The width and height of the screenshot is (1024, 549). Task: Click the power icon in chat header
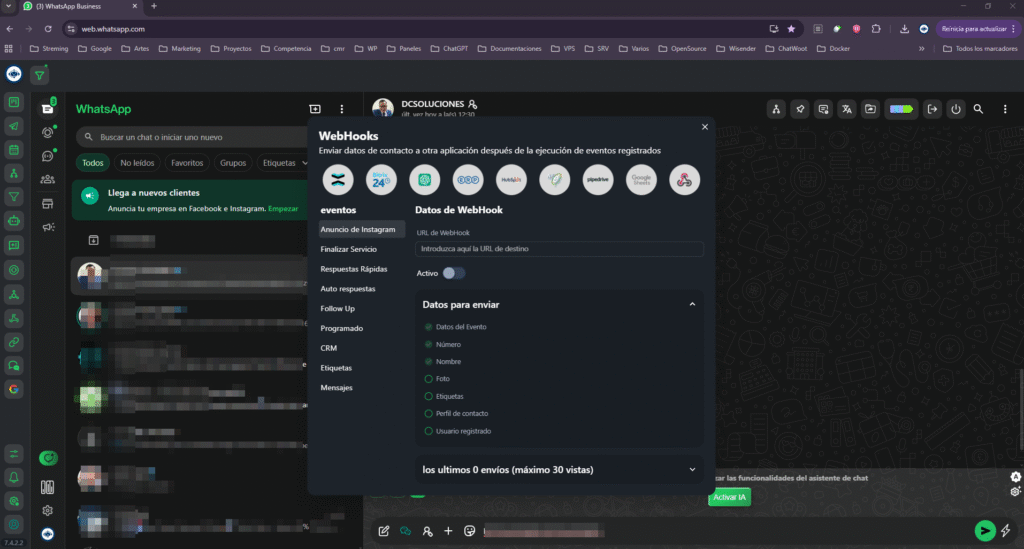[956, 110]
